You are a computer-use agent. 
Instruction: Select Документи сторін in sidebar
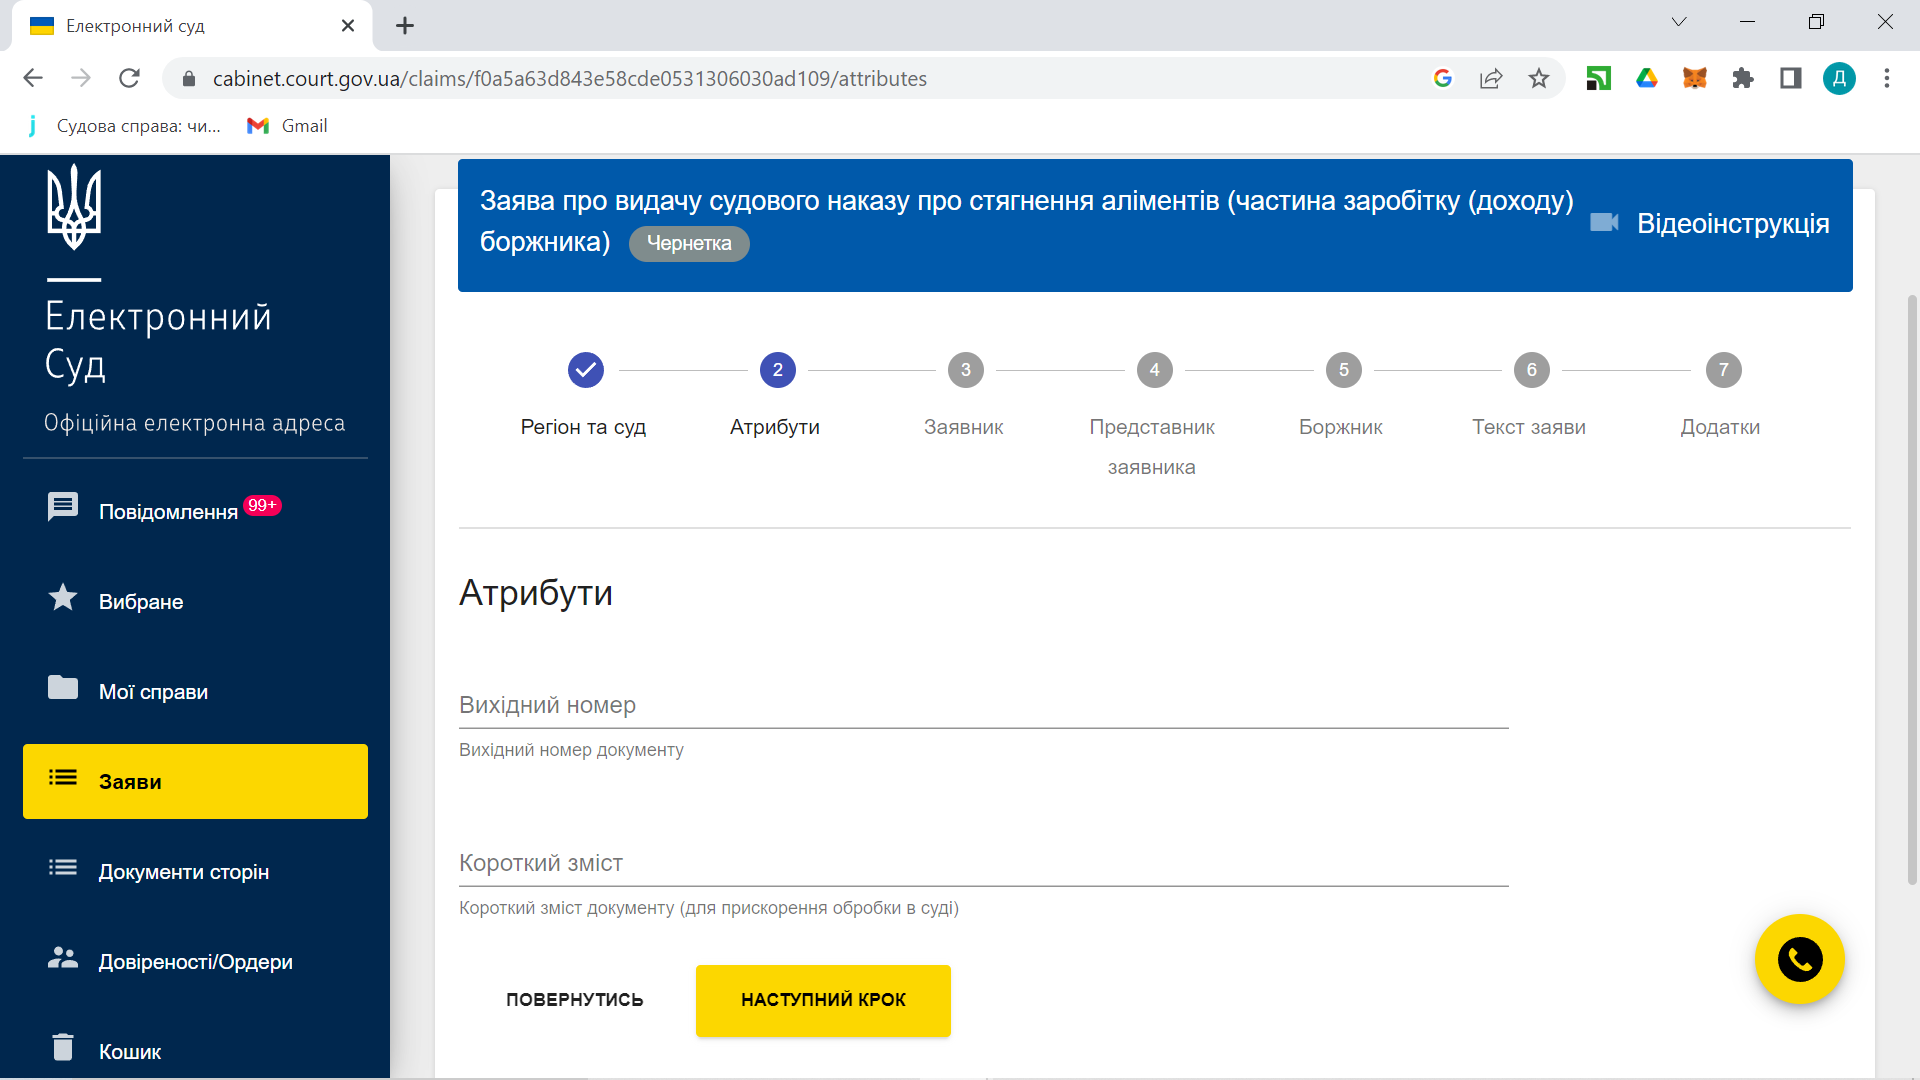tap(183, 871)
